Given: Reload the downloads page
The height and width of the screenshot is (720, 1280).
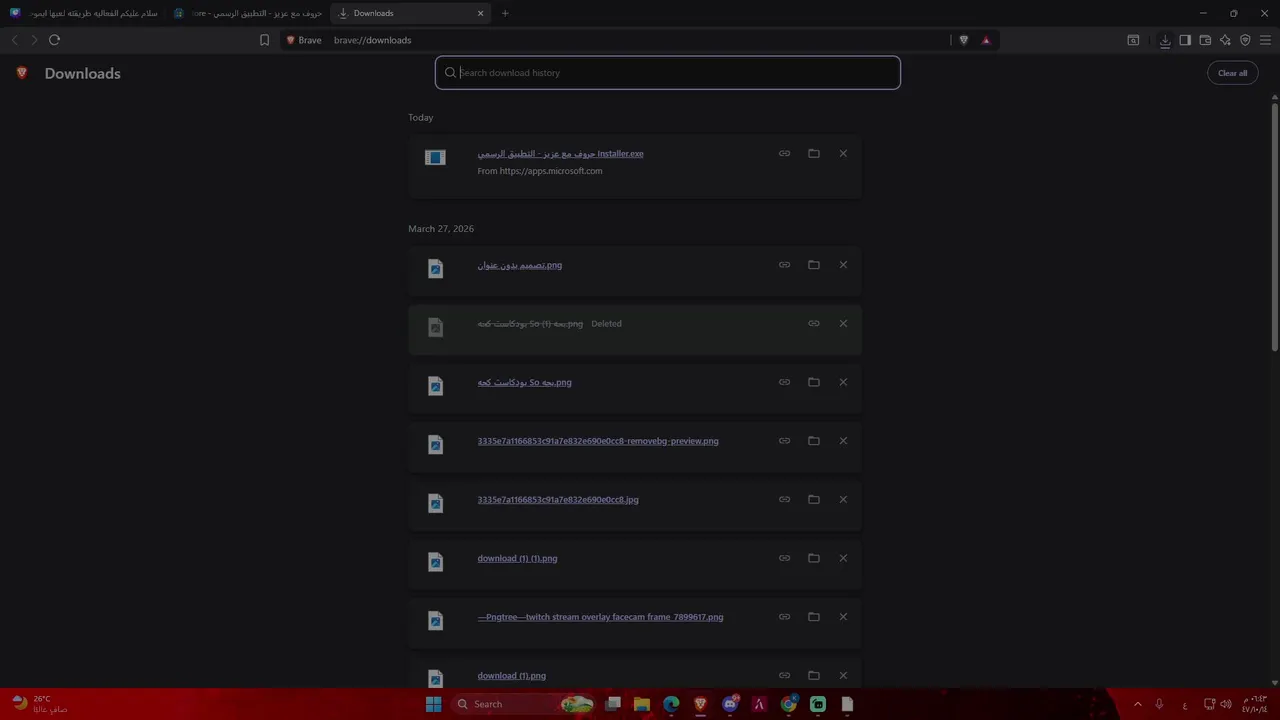Looking at the screenshot, I should pyautogui.click(x=54, y=40).
